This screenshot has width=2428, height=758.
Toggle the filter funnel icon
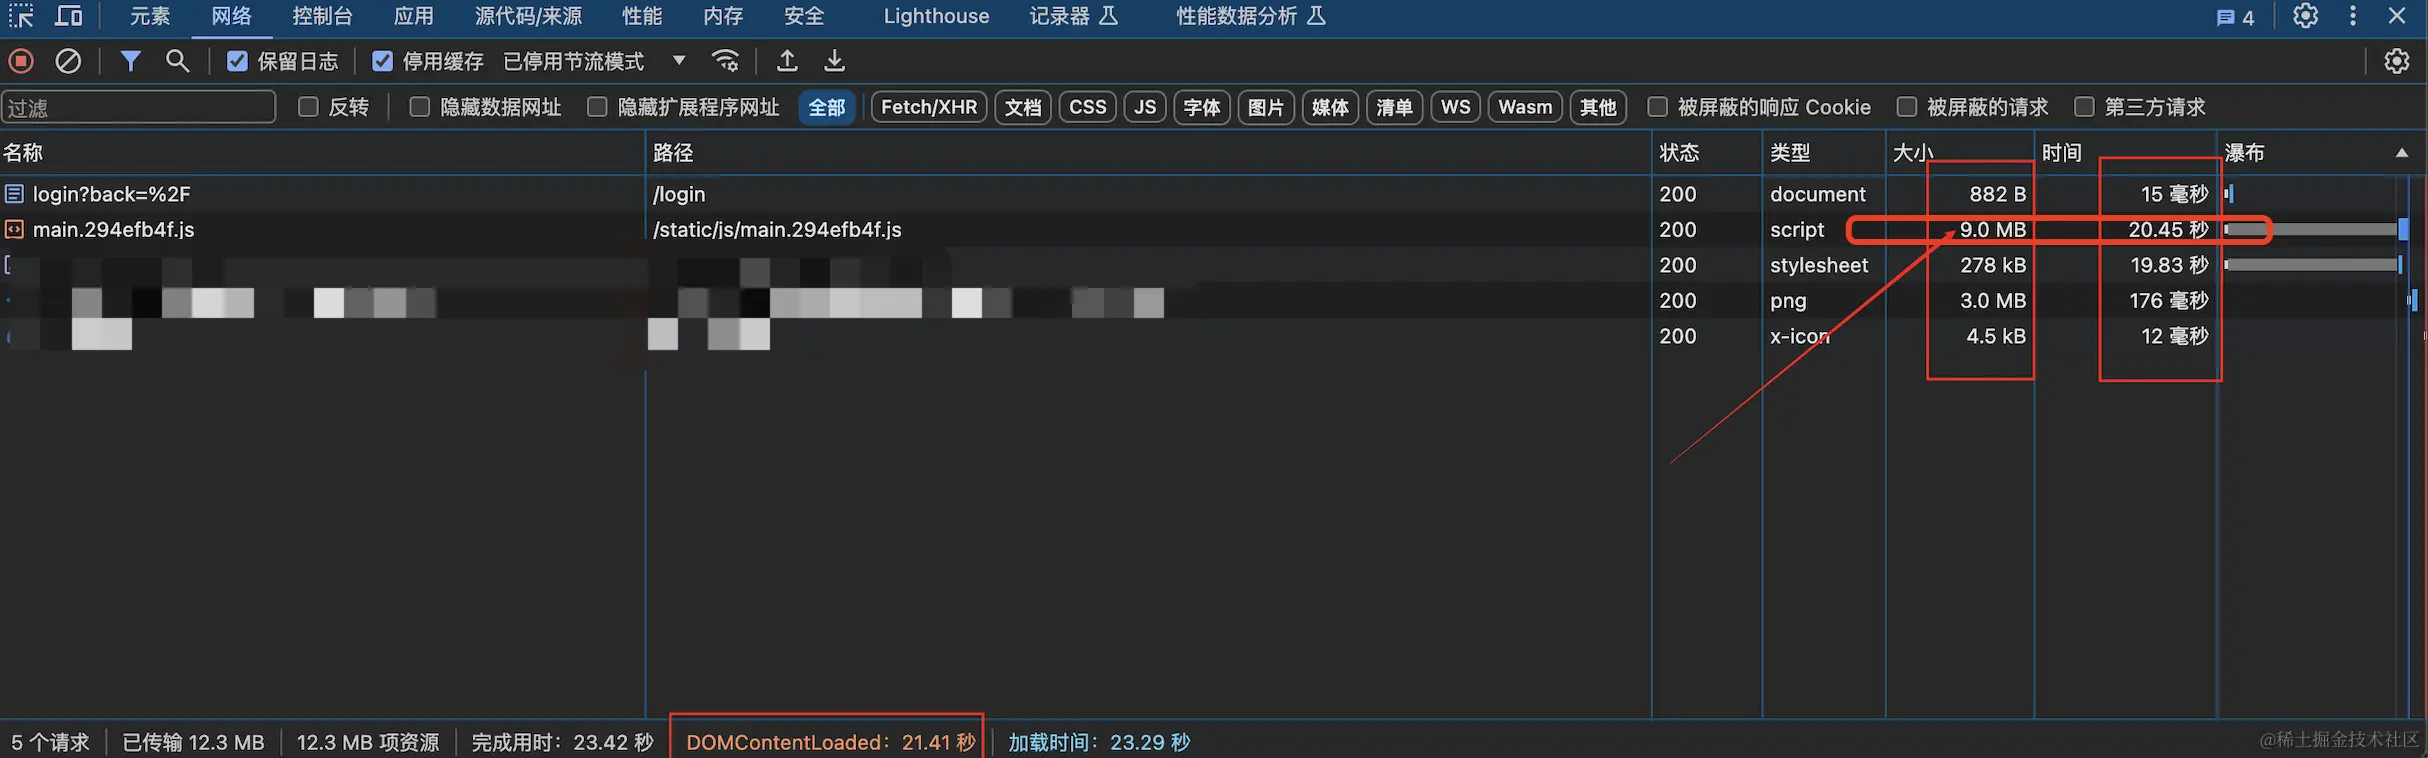click(x=130, y=61)
